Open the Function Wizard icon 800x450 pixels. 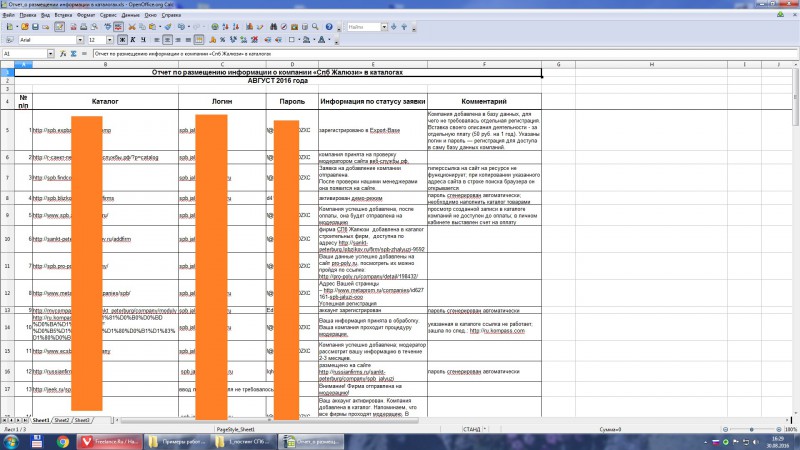[63, 54]
